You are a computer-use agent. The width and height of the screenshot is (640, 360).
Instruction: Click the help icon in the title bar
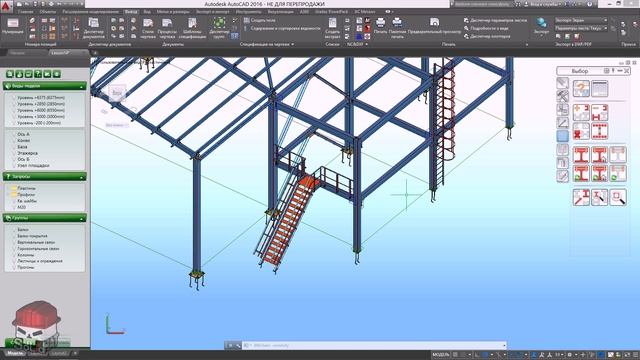point(589,4)
